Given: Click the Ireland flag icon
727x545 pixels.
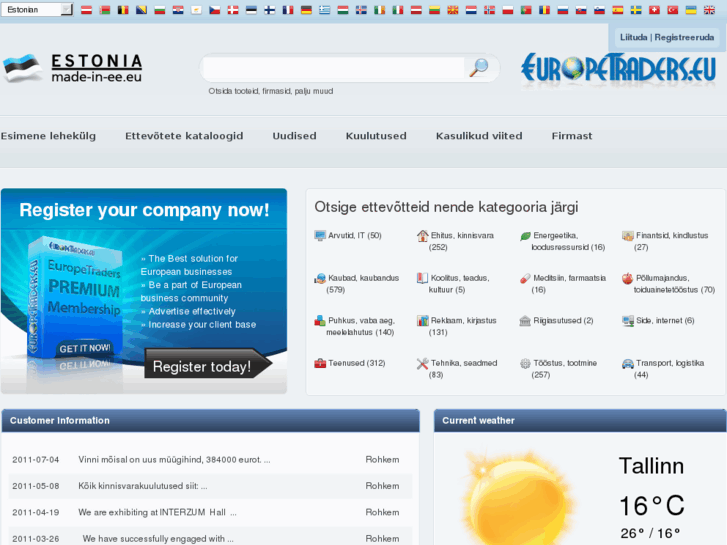Looking at the screenshot, I should [x=379, y=10].
